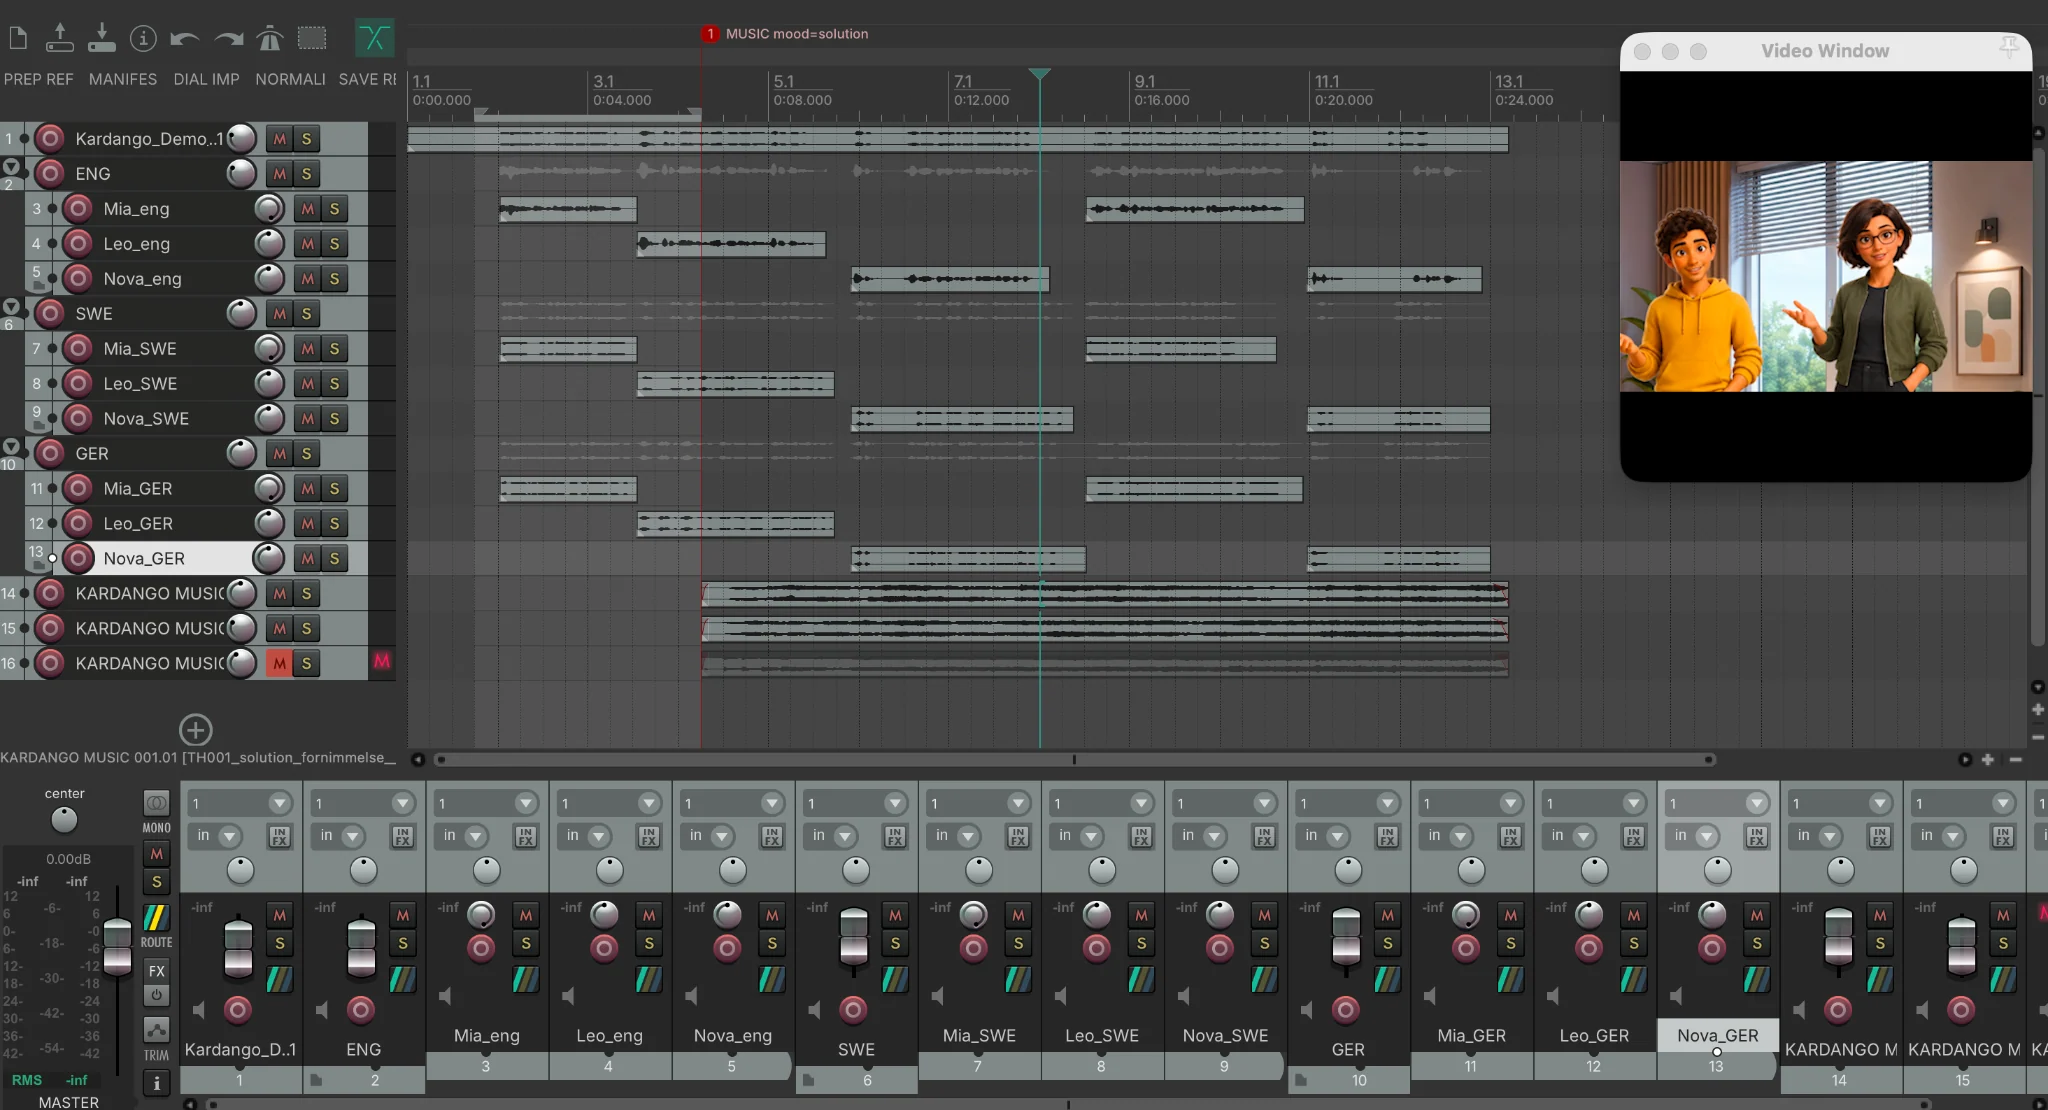The image size is (2048, 1110).
Task: Toggle the auto-crossfade icon in toolbar
Action: click(374, 39)
